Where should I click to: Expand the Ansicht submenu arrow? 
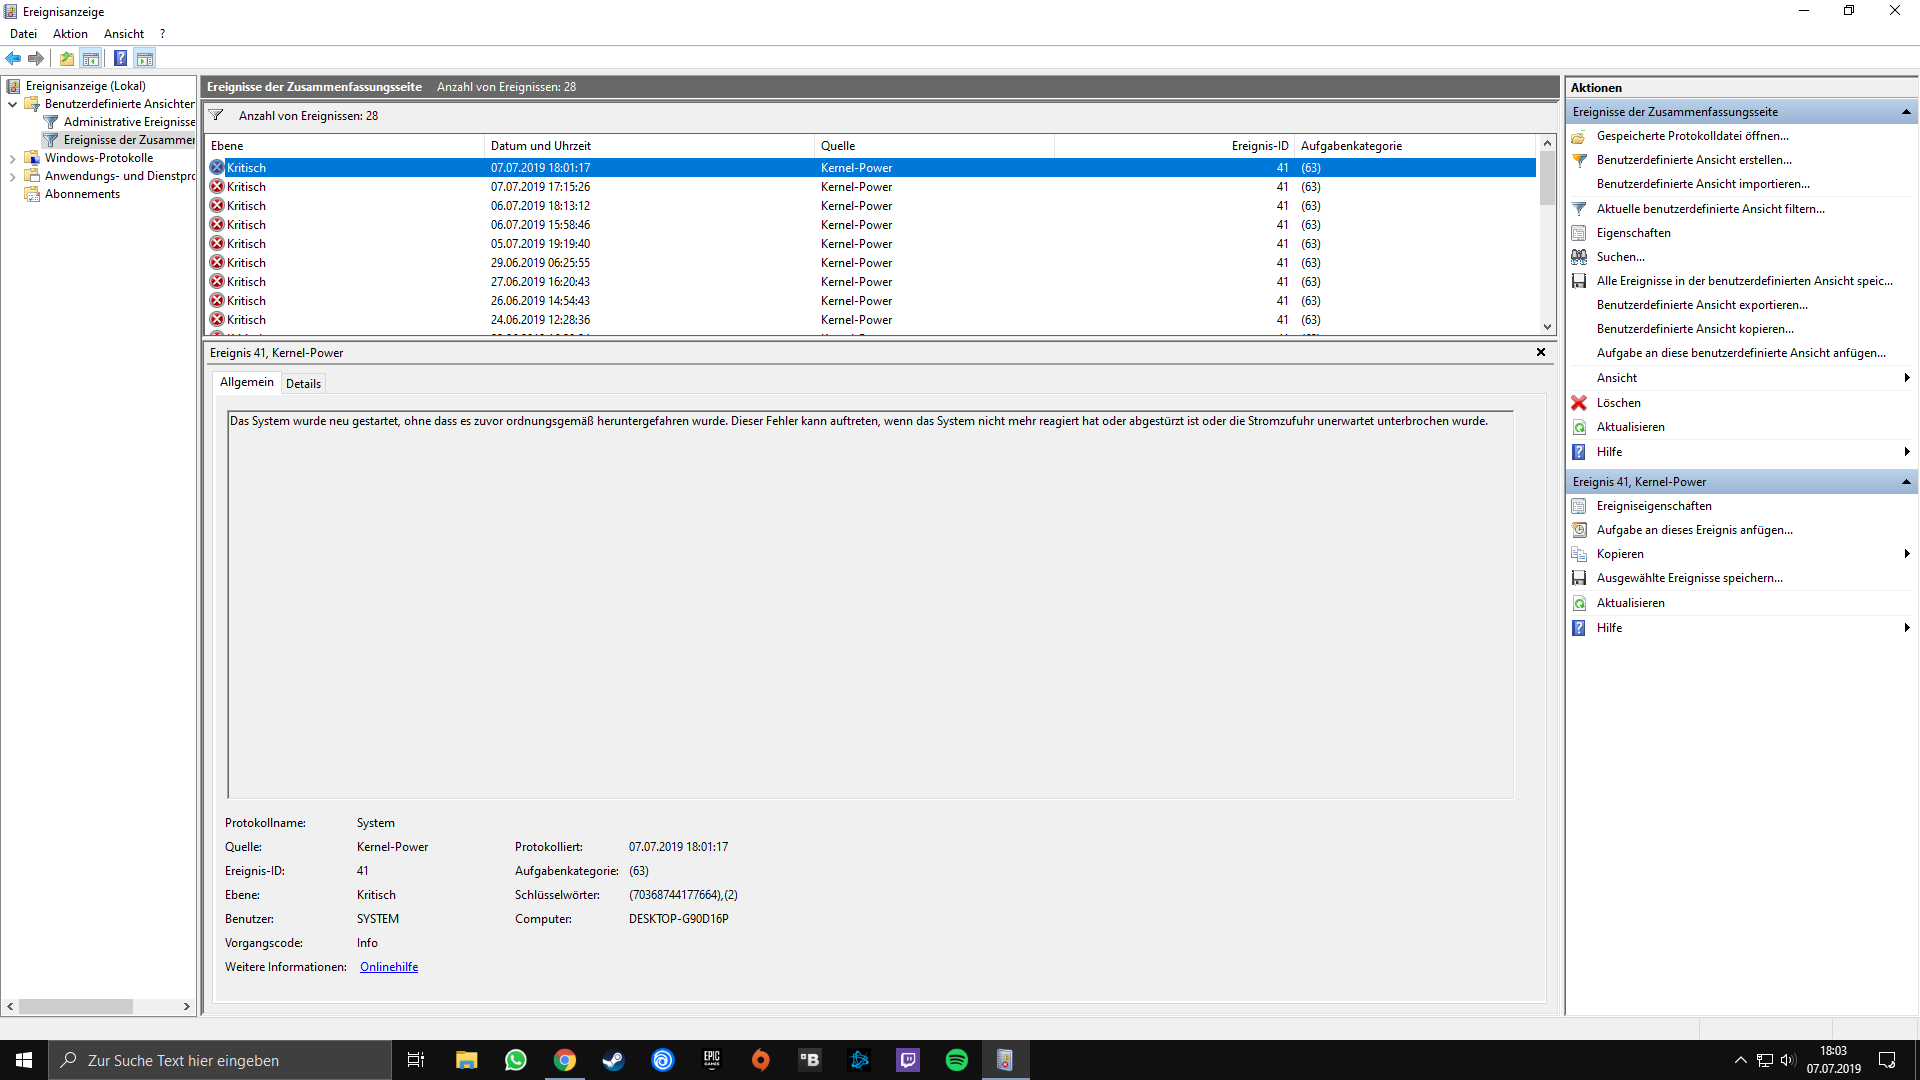[1906, 378]
